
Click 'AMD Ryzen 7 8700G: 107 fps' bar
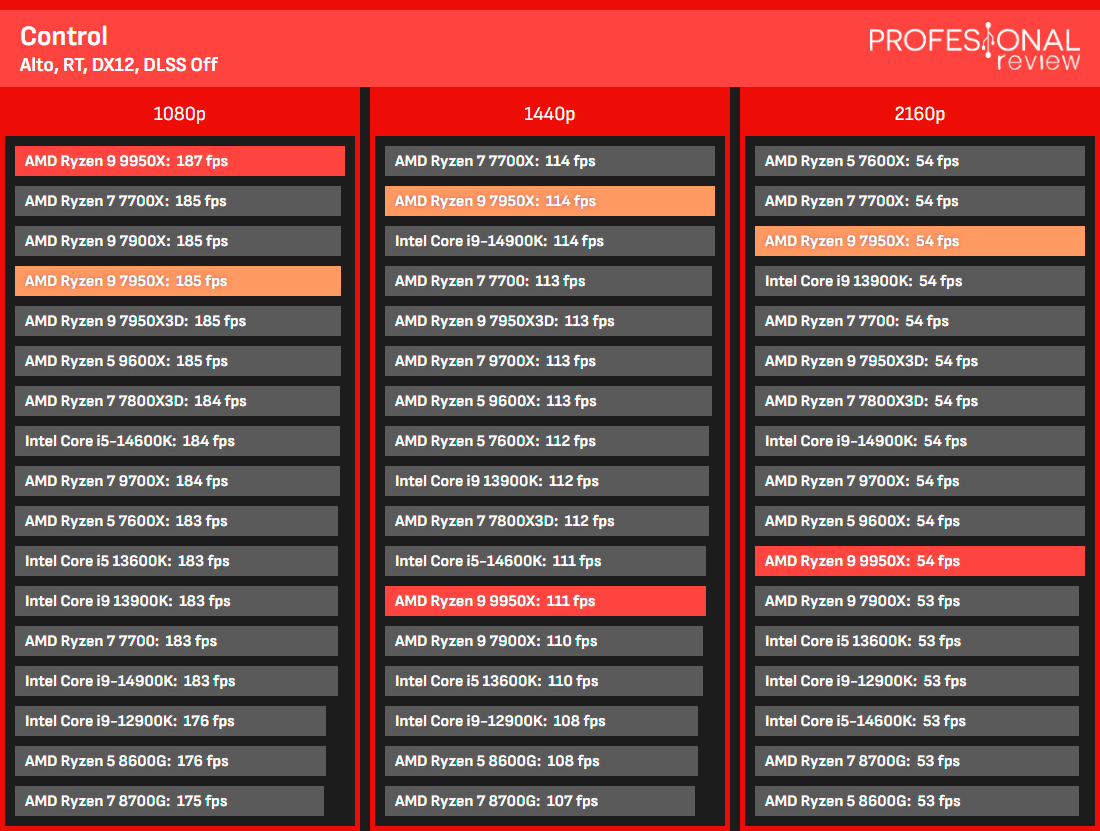point(540,800)
